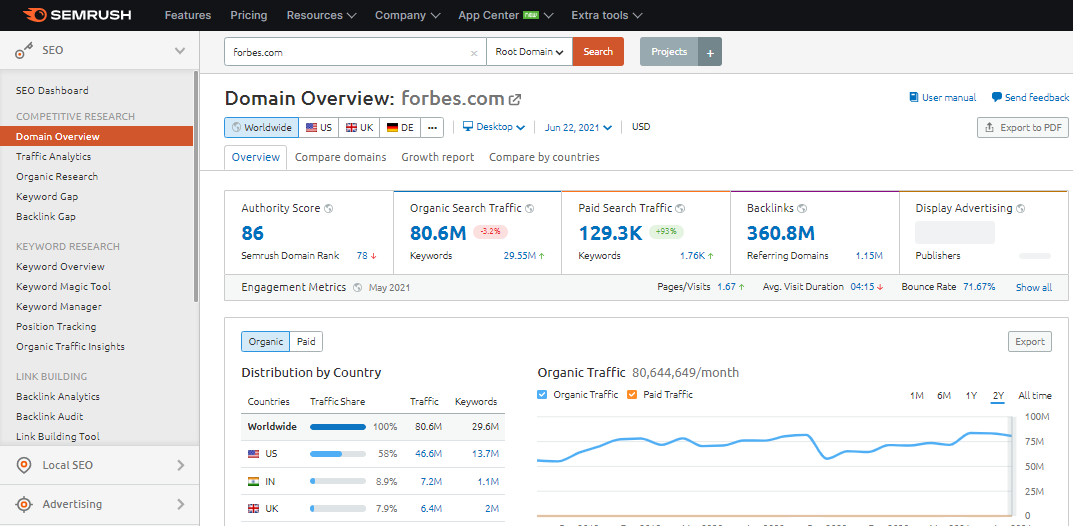
Task: Click the globe icon next to Backlinks
Action: [802, 209]
